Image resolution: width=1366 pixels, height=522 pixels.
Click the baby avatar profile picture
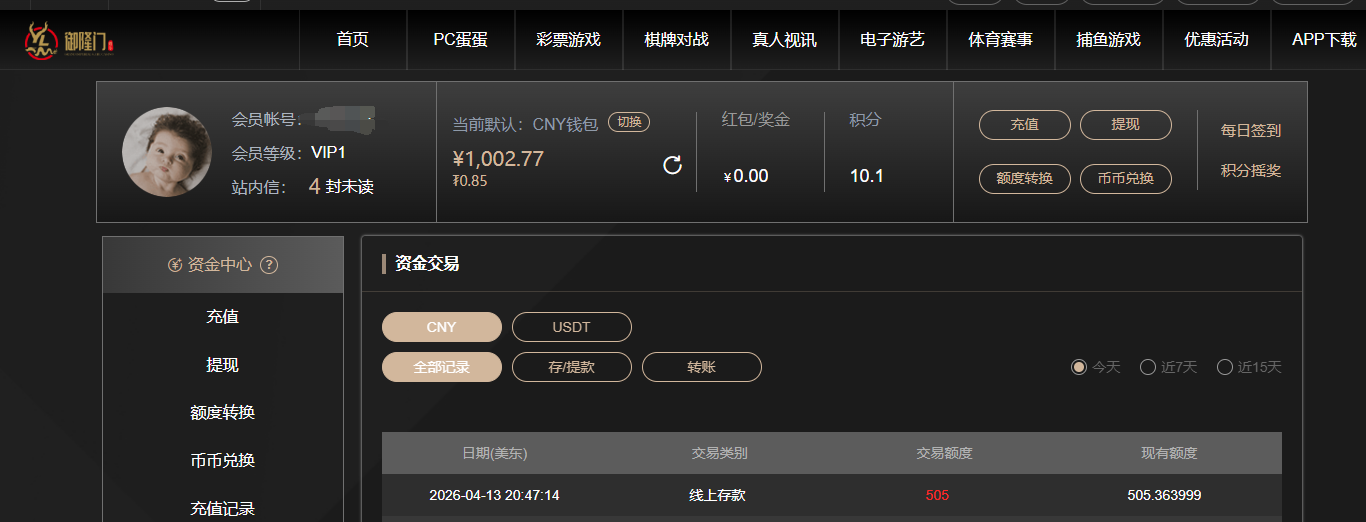coord(167,152)
